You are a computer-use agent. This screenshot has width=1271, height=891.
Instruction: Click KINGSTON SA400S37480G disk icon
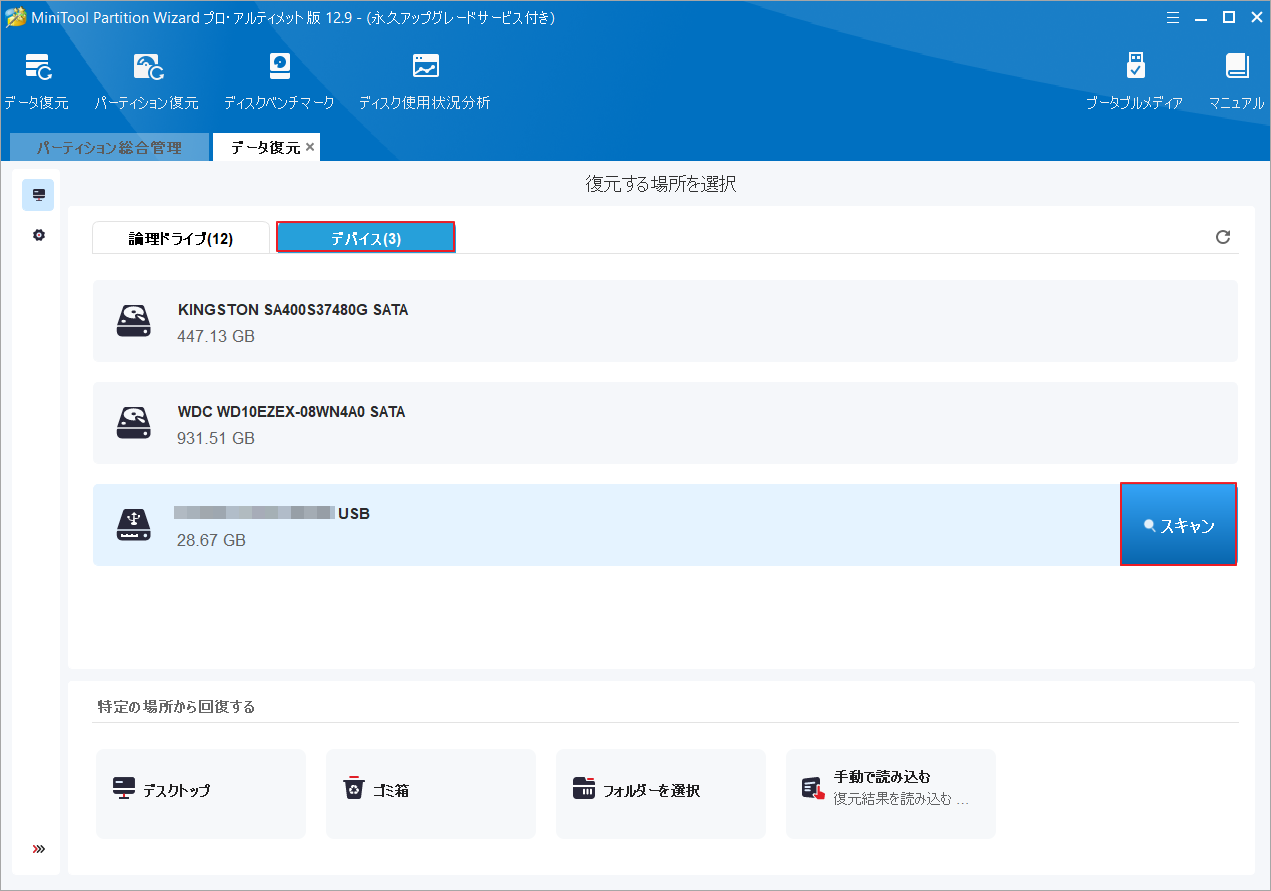[x=133, y=320]
